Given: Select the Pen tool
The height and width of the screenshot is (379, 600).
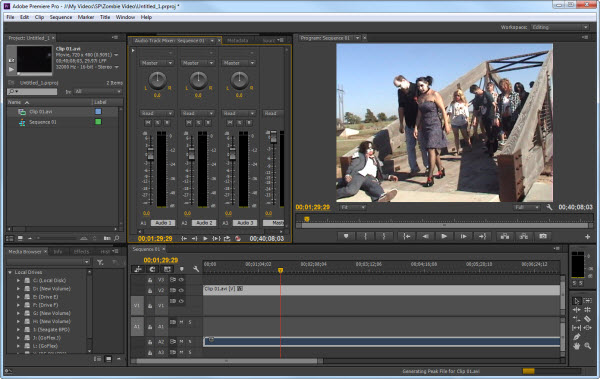Looking at the screenshot, I should click(576, 337).
